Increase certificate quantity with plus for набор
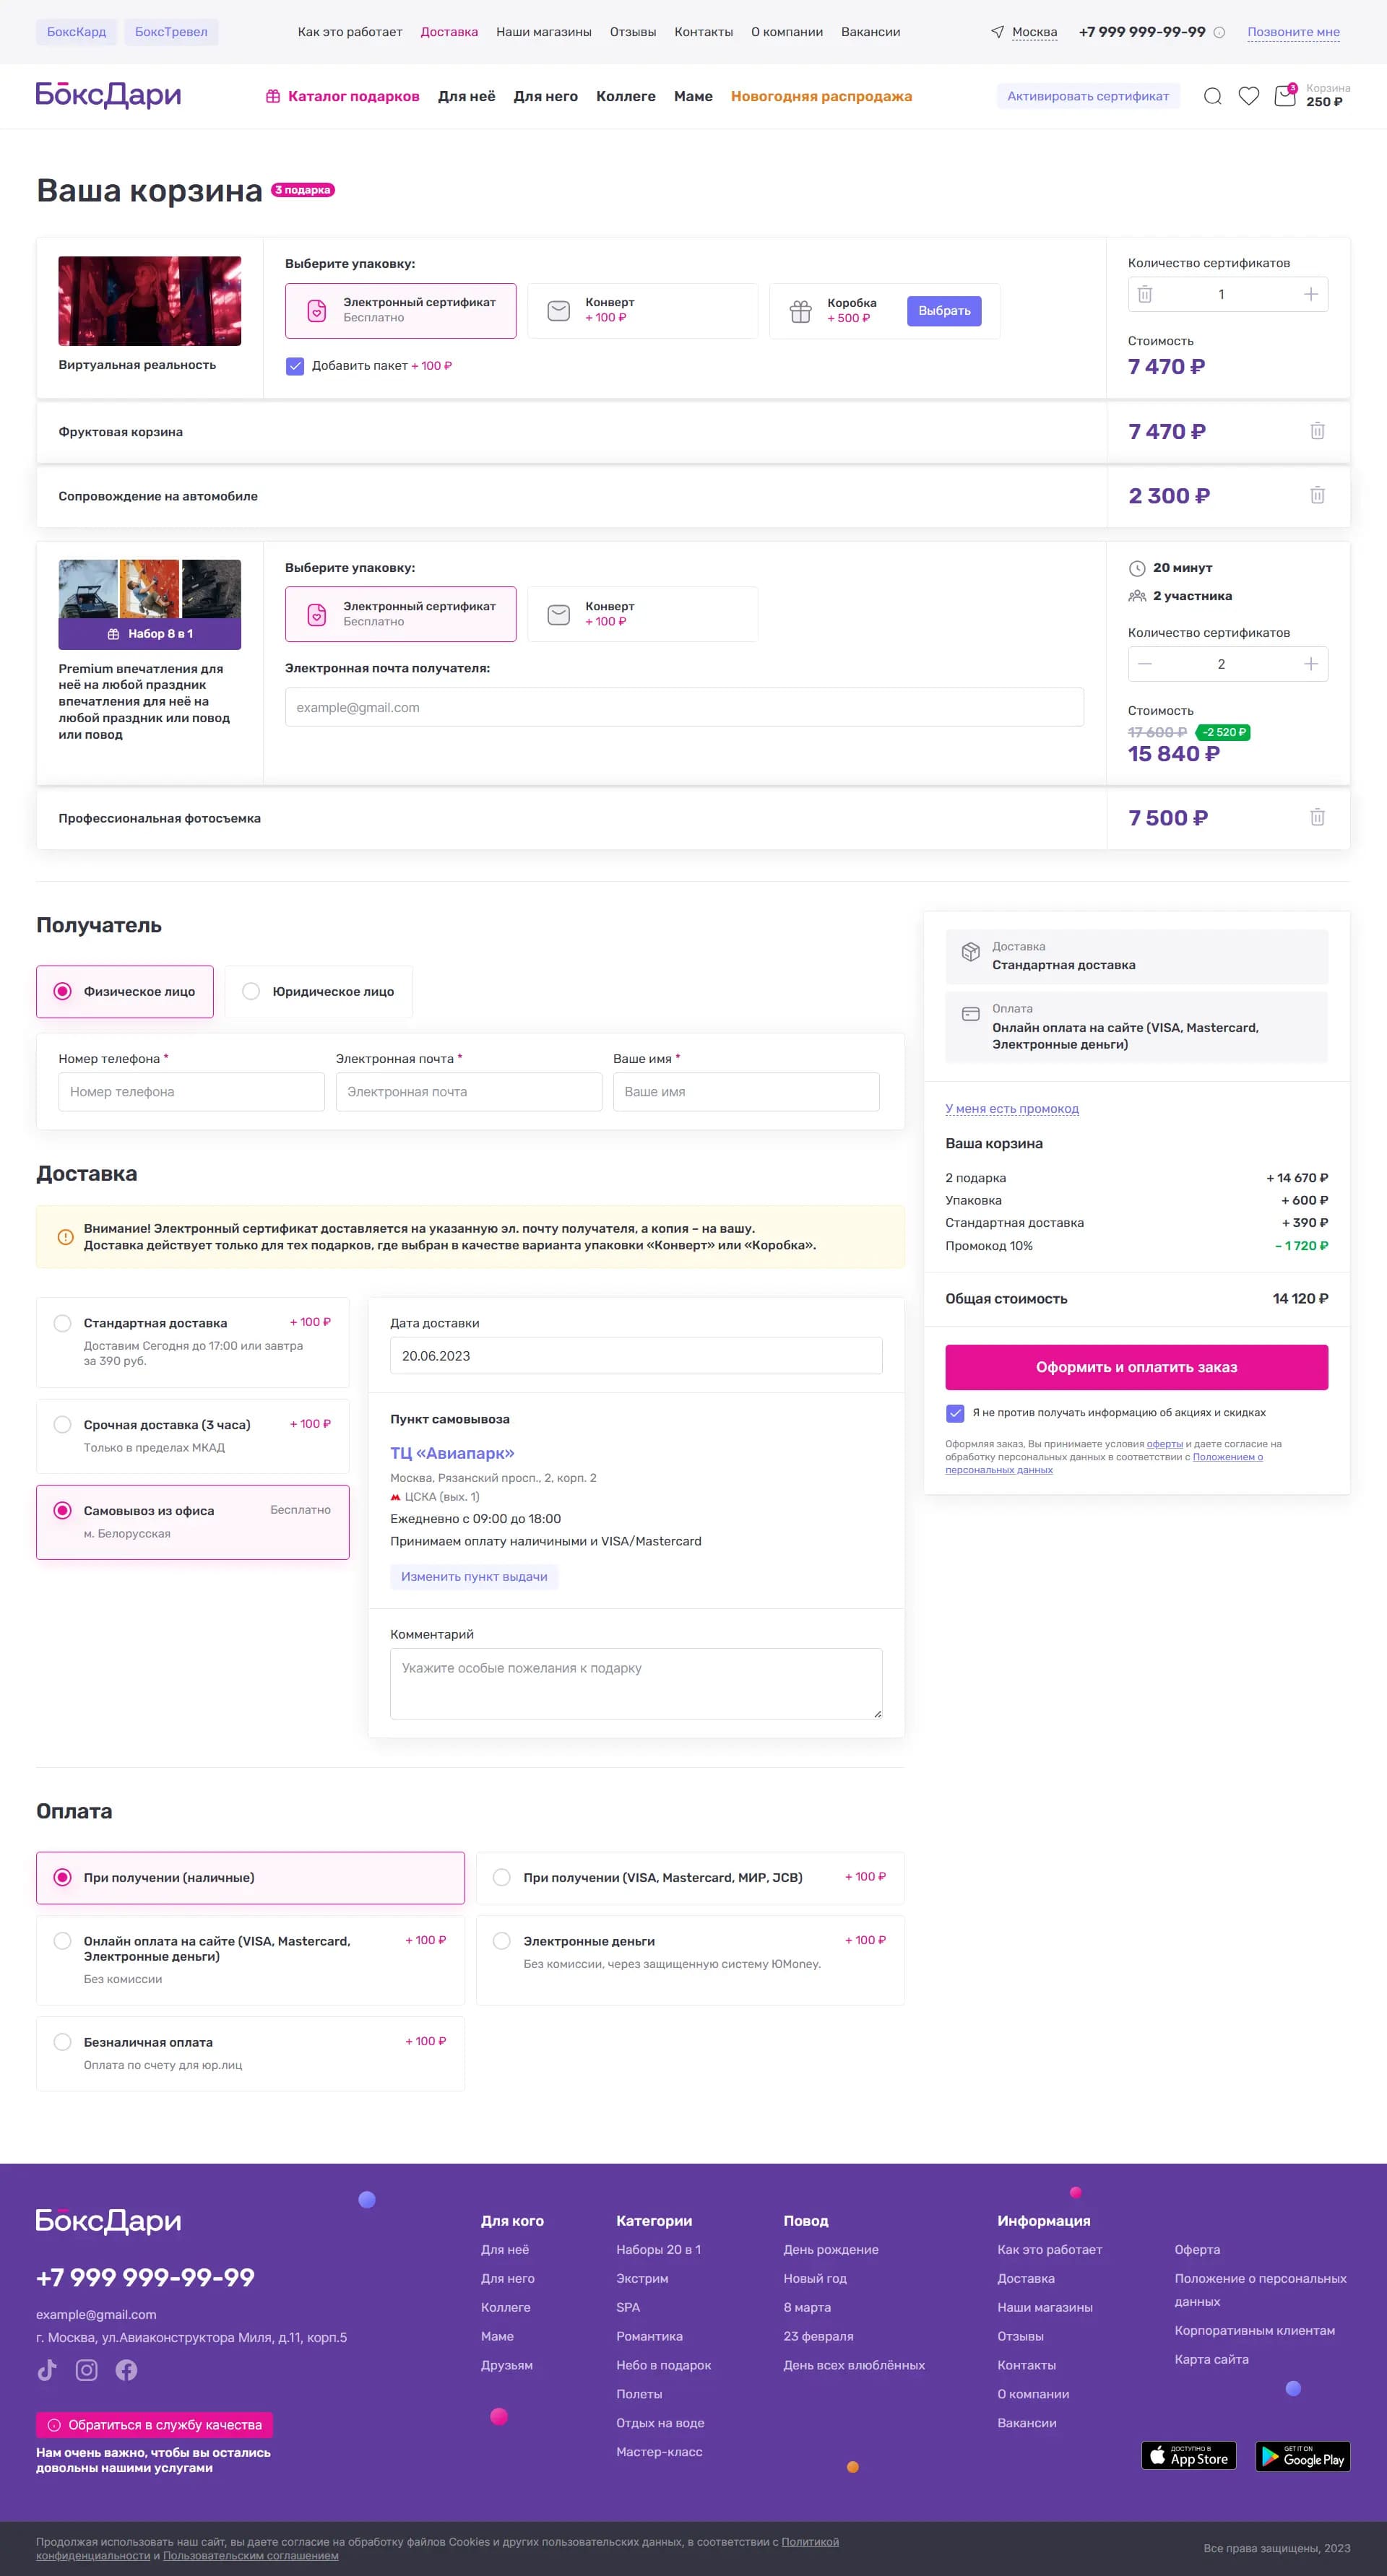The height and width of the screenshot is (2576, 1387). point(1310,664)
